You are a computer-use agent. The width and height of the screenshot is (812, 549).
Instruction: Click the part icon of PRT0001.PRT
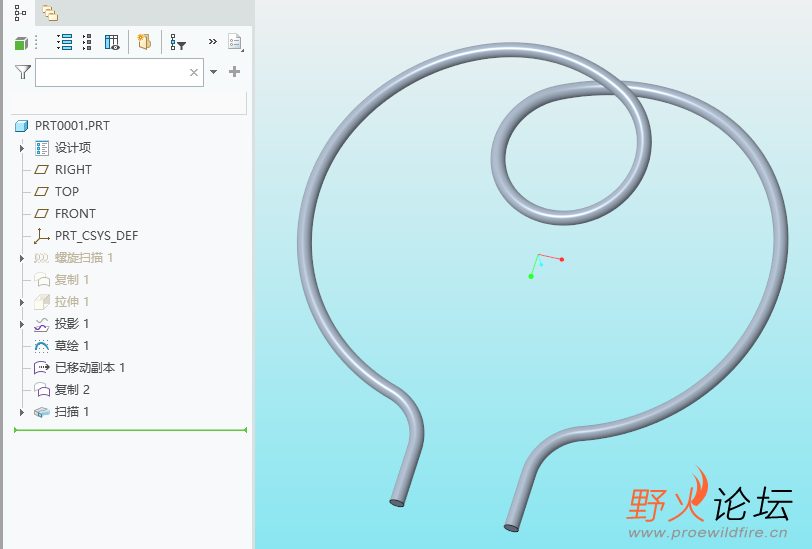pyautogui.click(x=21, y=126)
